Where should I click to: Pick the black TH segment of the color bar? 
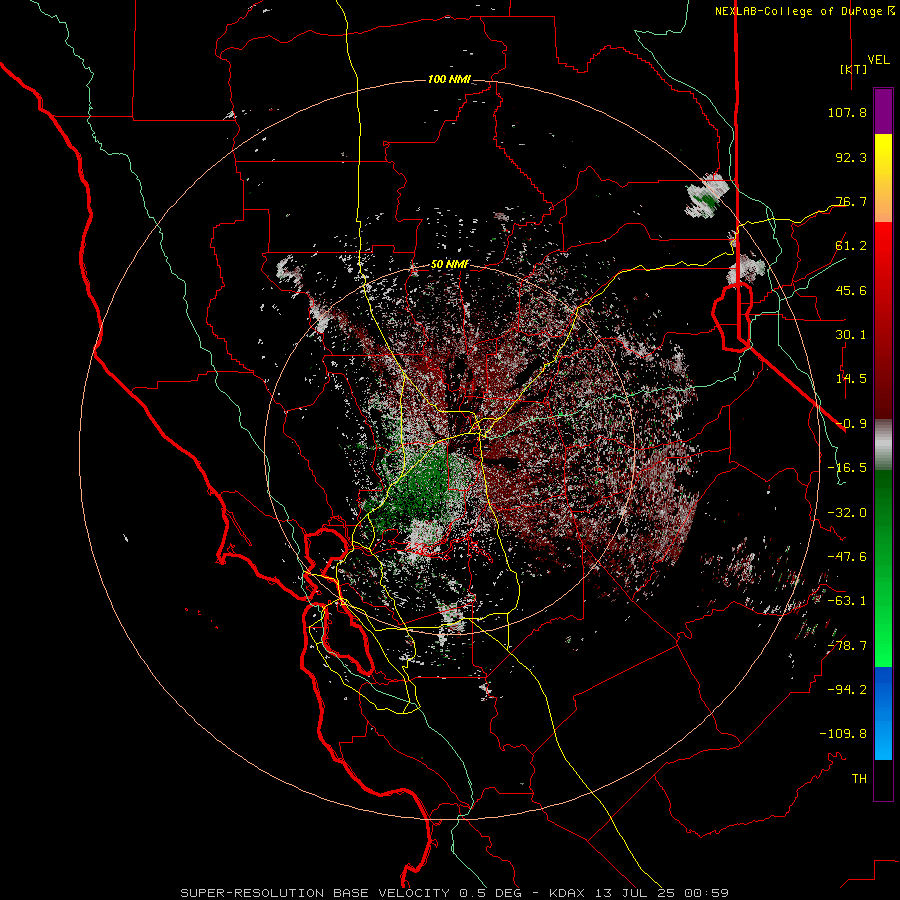883,780
